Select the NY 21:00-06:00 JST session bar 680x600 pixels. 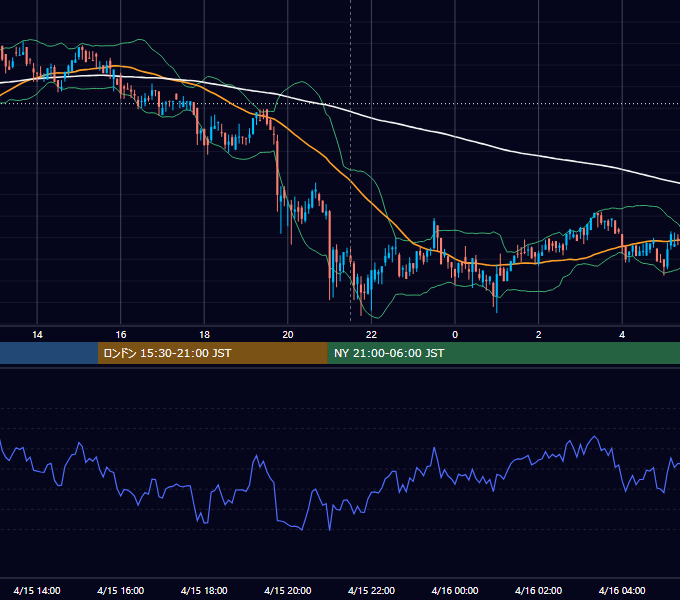pyautogui.click(x=503, y=353)
